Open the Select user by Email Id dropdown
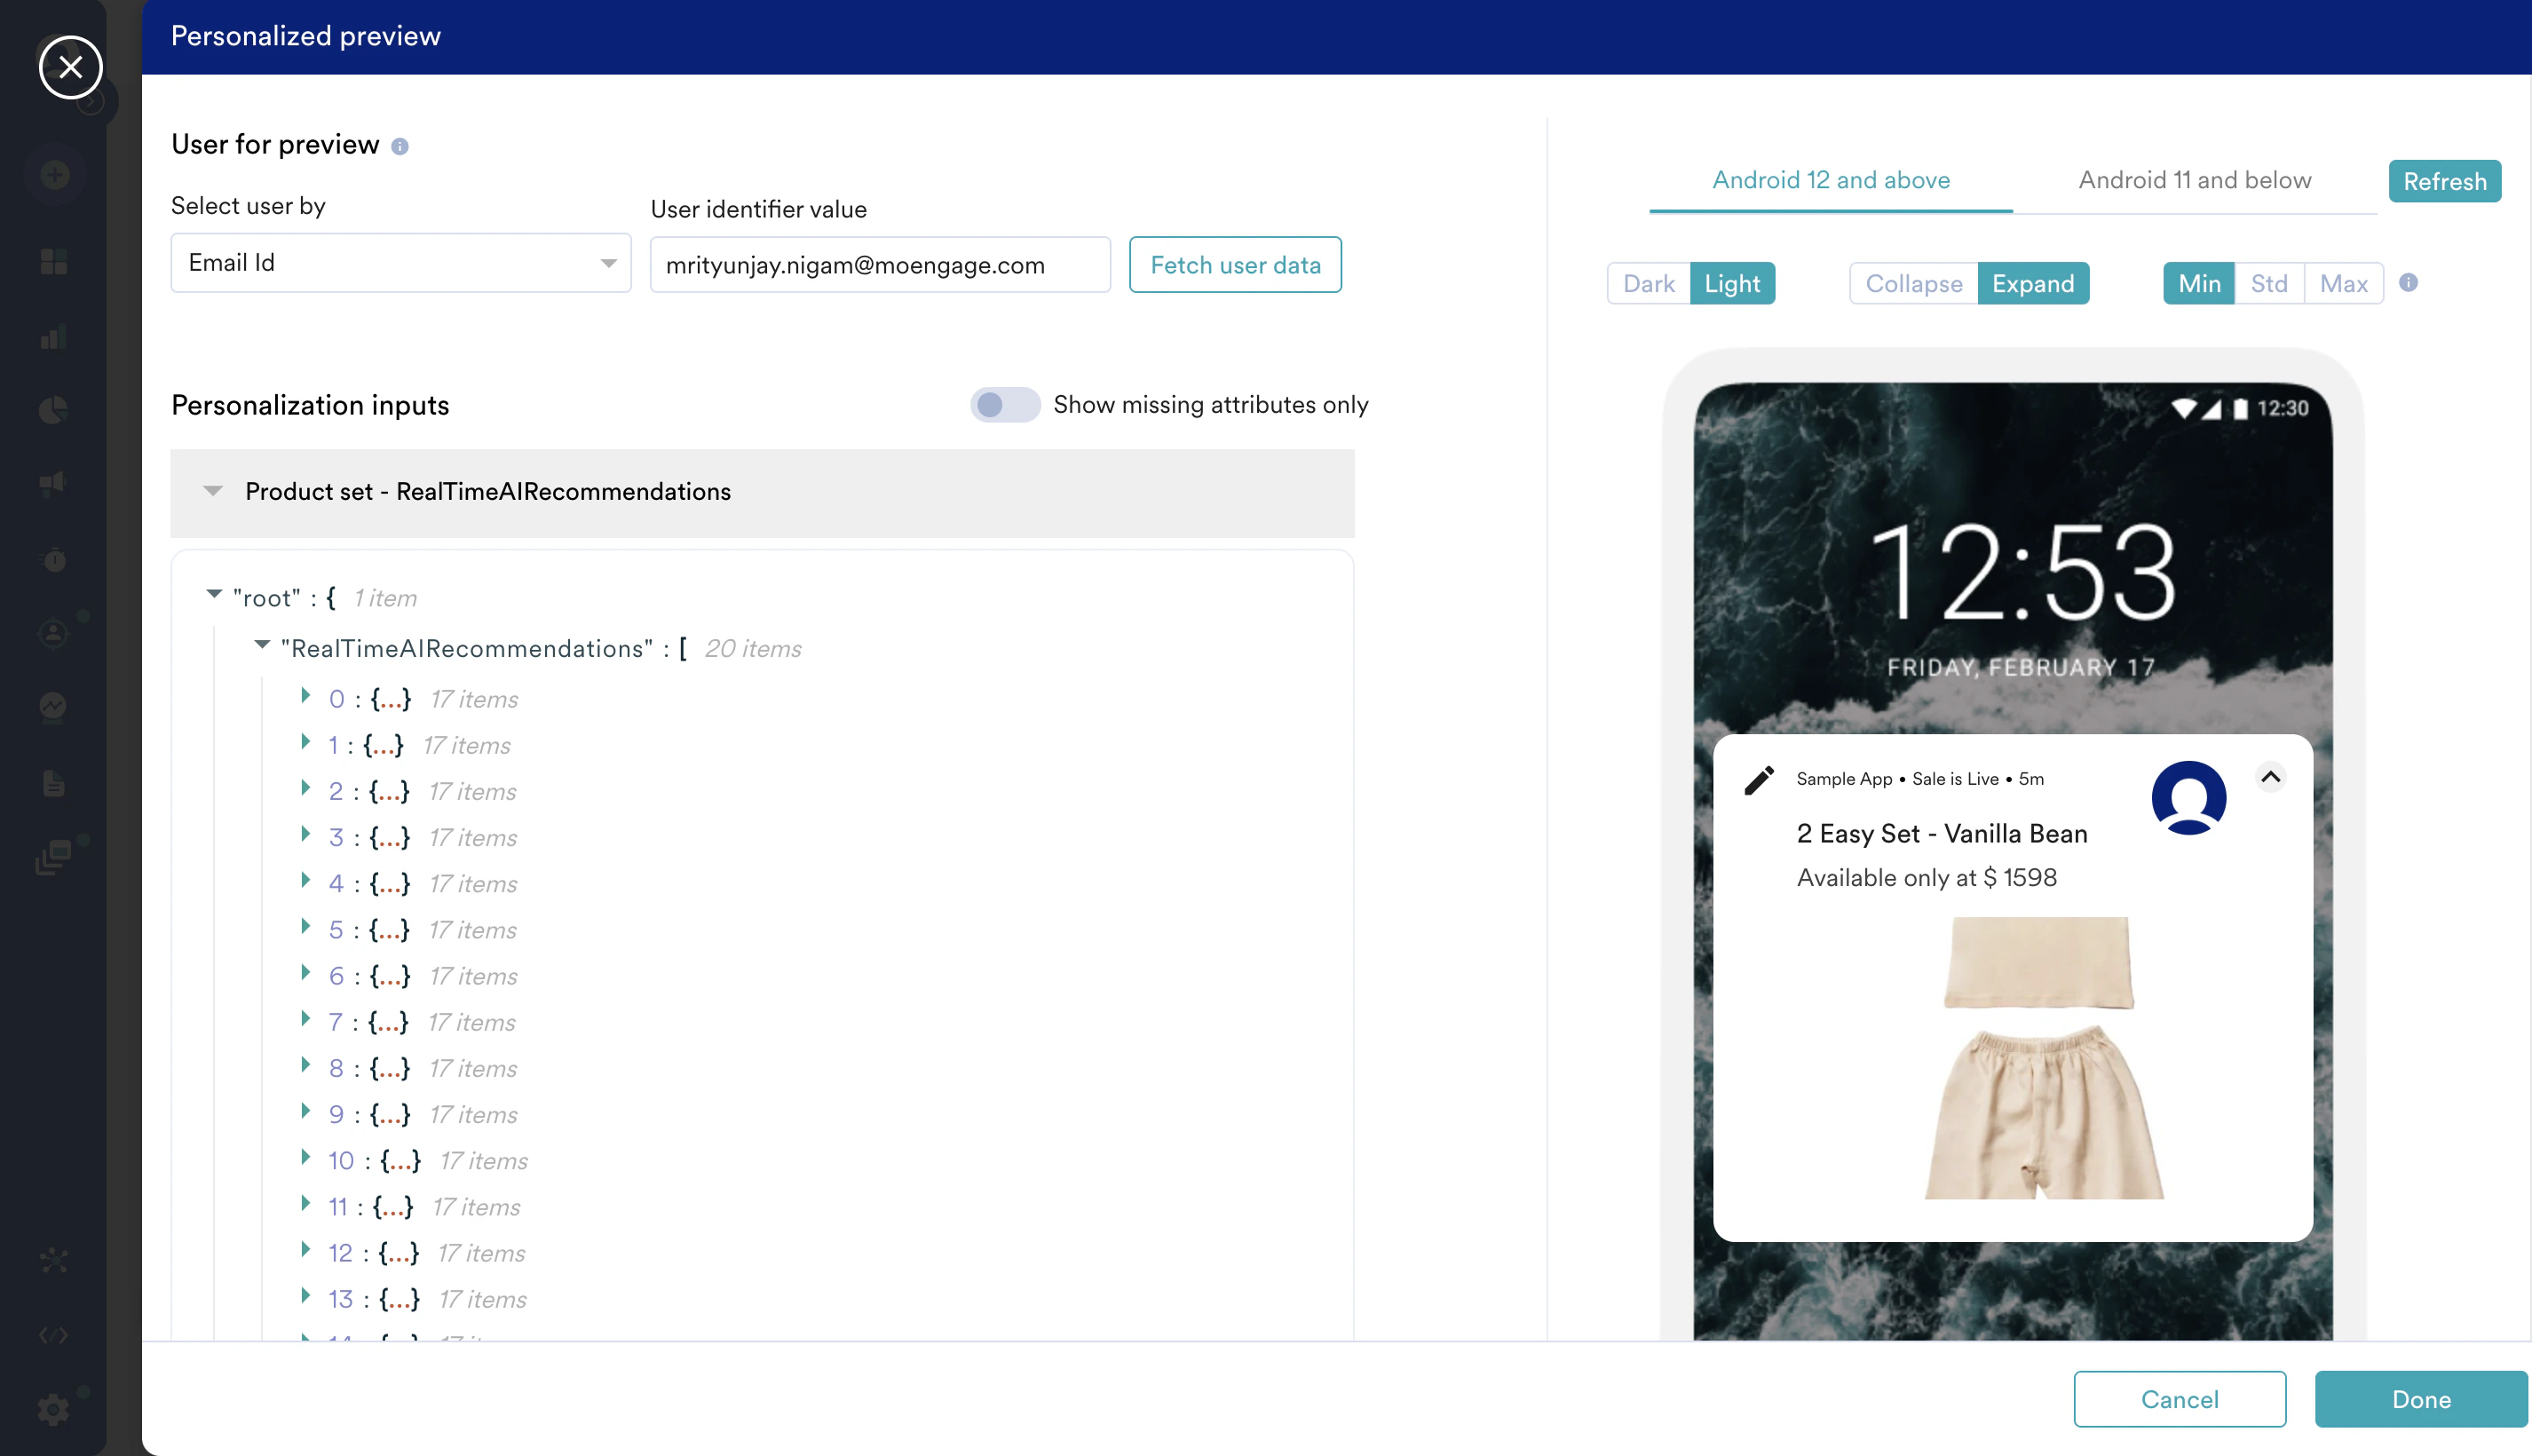 pos(400,263)
